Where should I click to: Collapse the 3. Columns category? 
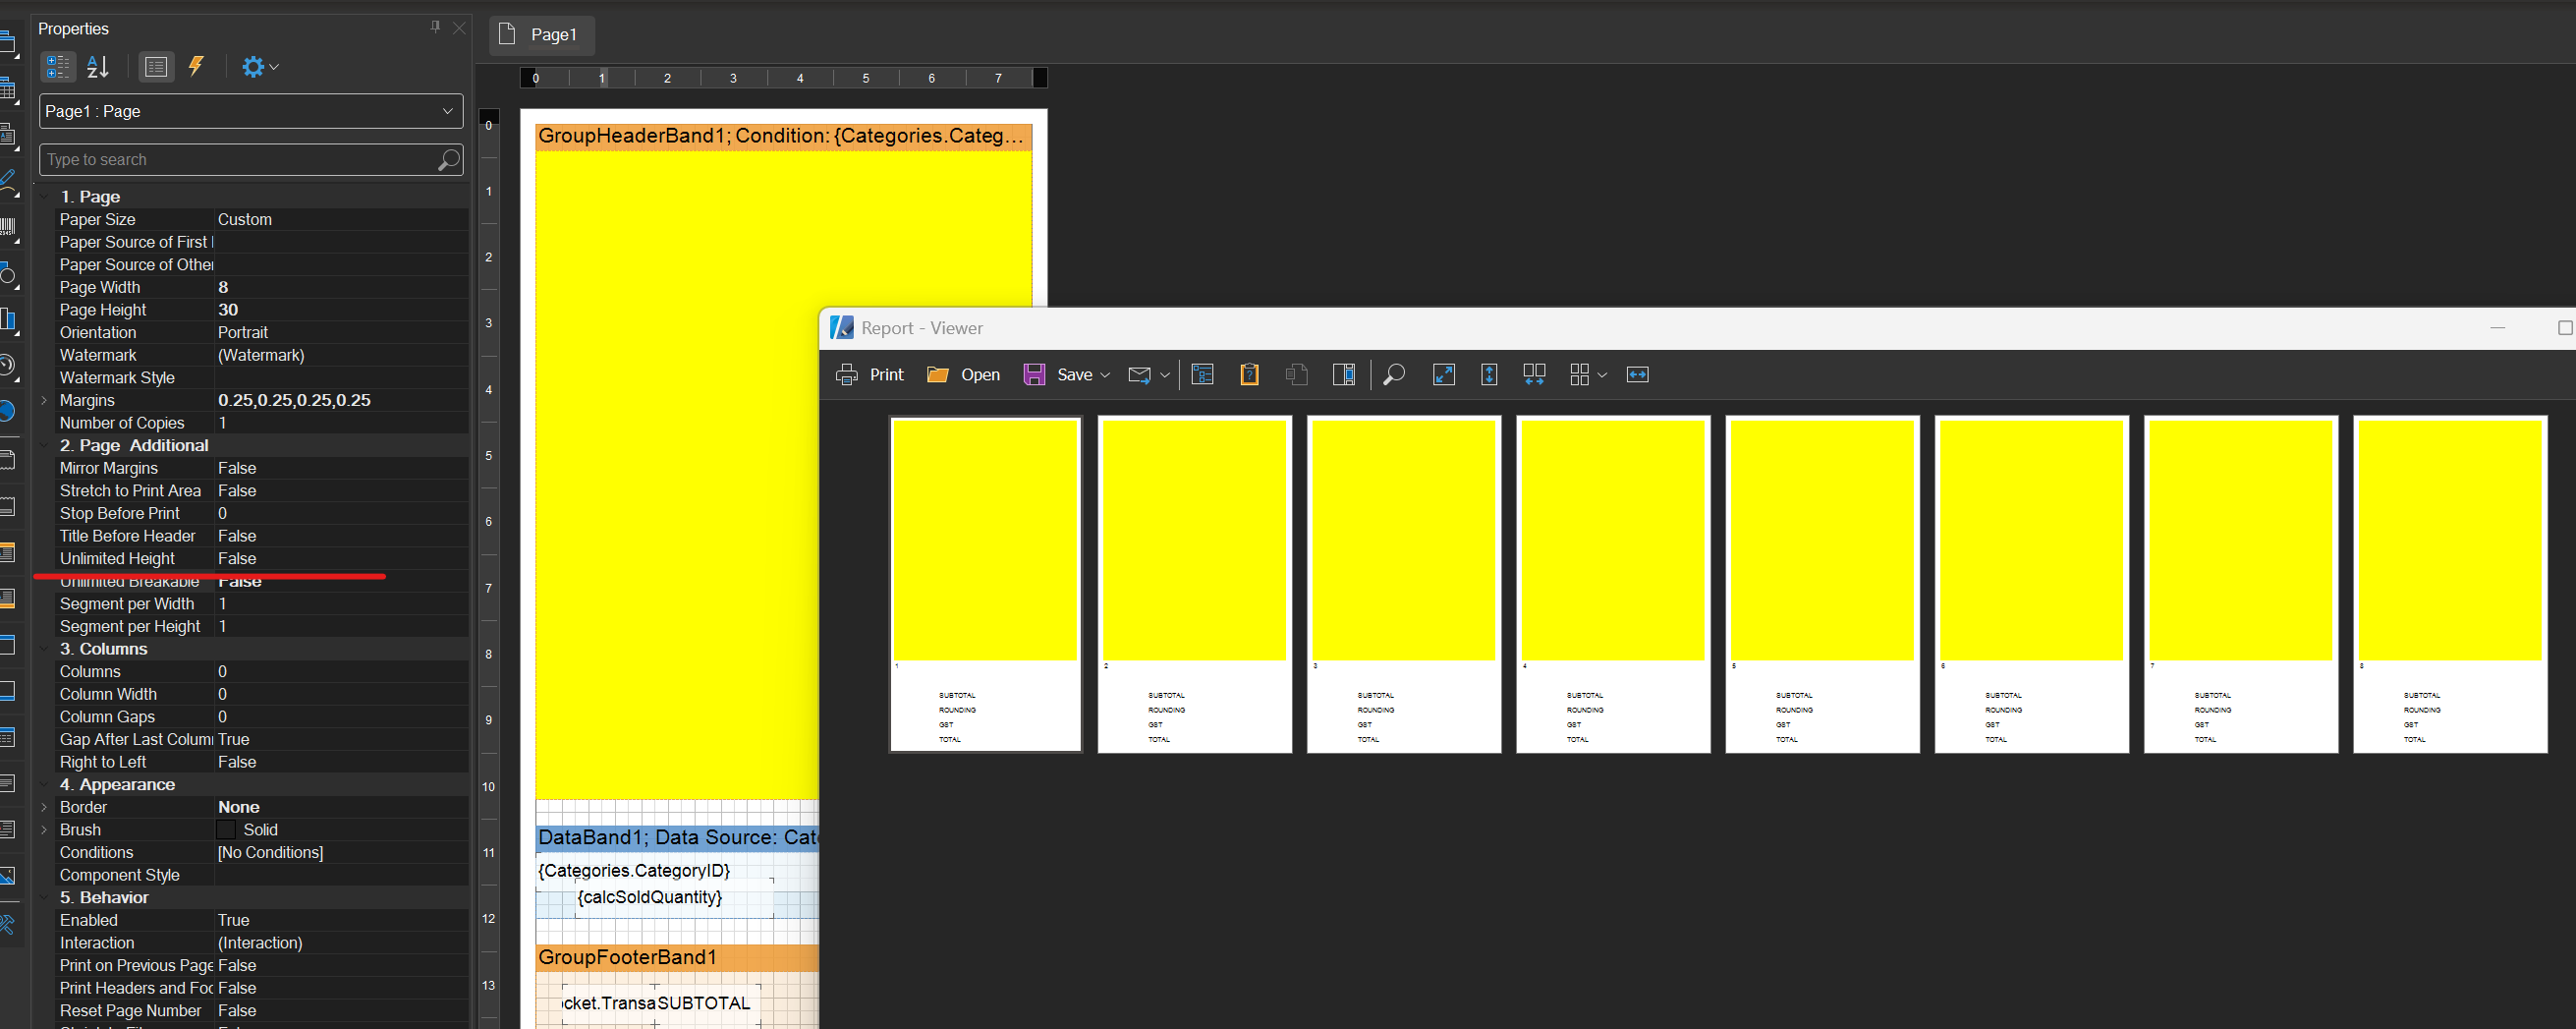click(x=44, y=649)
